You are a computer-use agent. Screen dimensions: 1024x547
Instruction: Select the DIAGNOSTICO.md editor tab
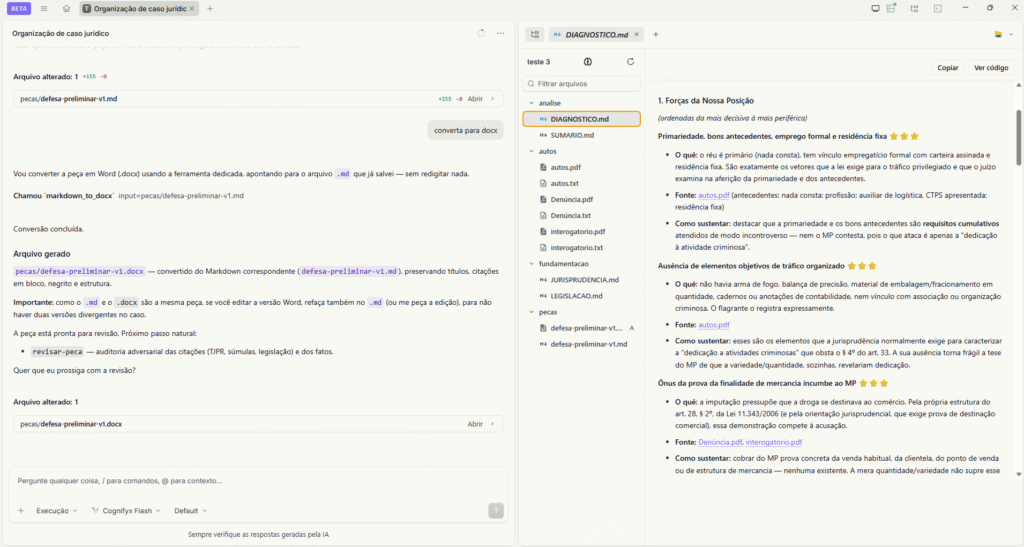(595, 35)
